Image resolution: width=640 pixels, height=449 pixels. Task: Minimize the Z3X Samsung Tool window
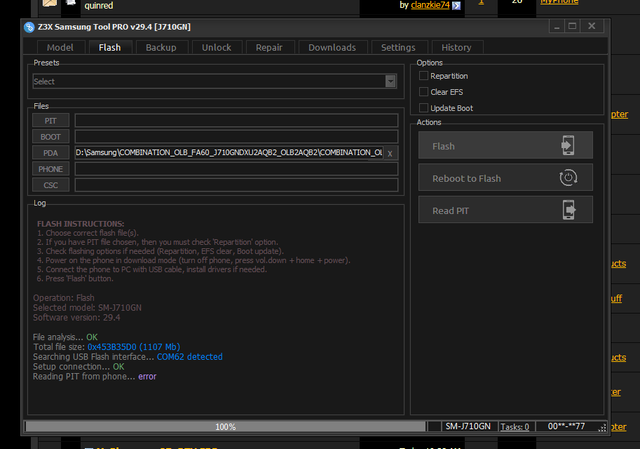click(556, 27)
